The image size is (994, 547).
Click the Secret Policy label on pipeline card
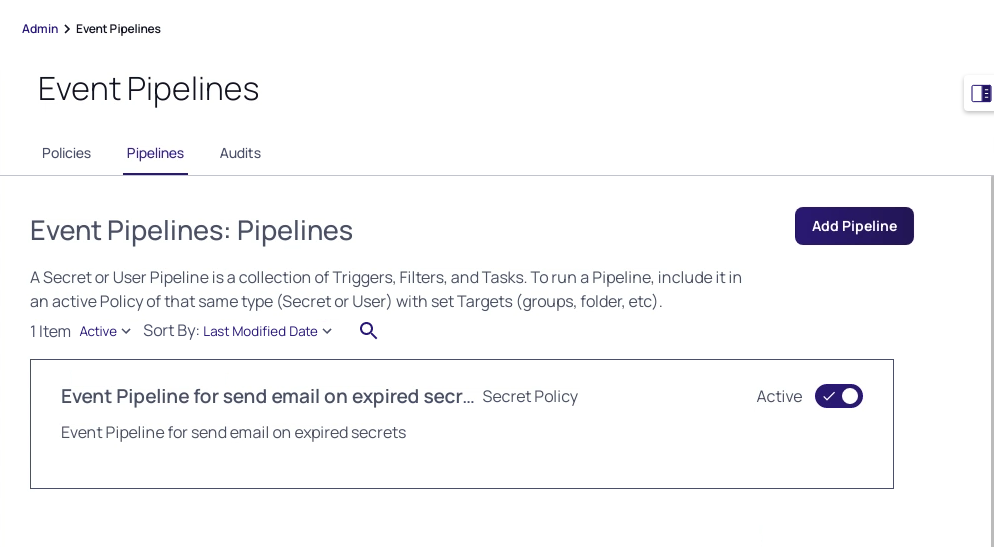click(x=530, y=397)
